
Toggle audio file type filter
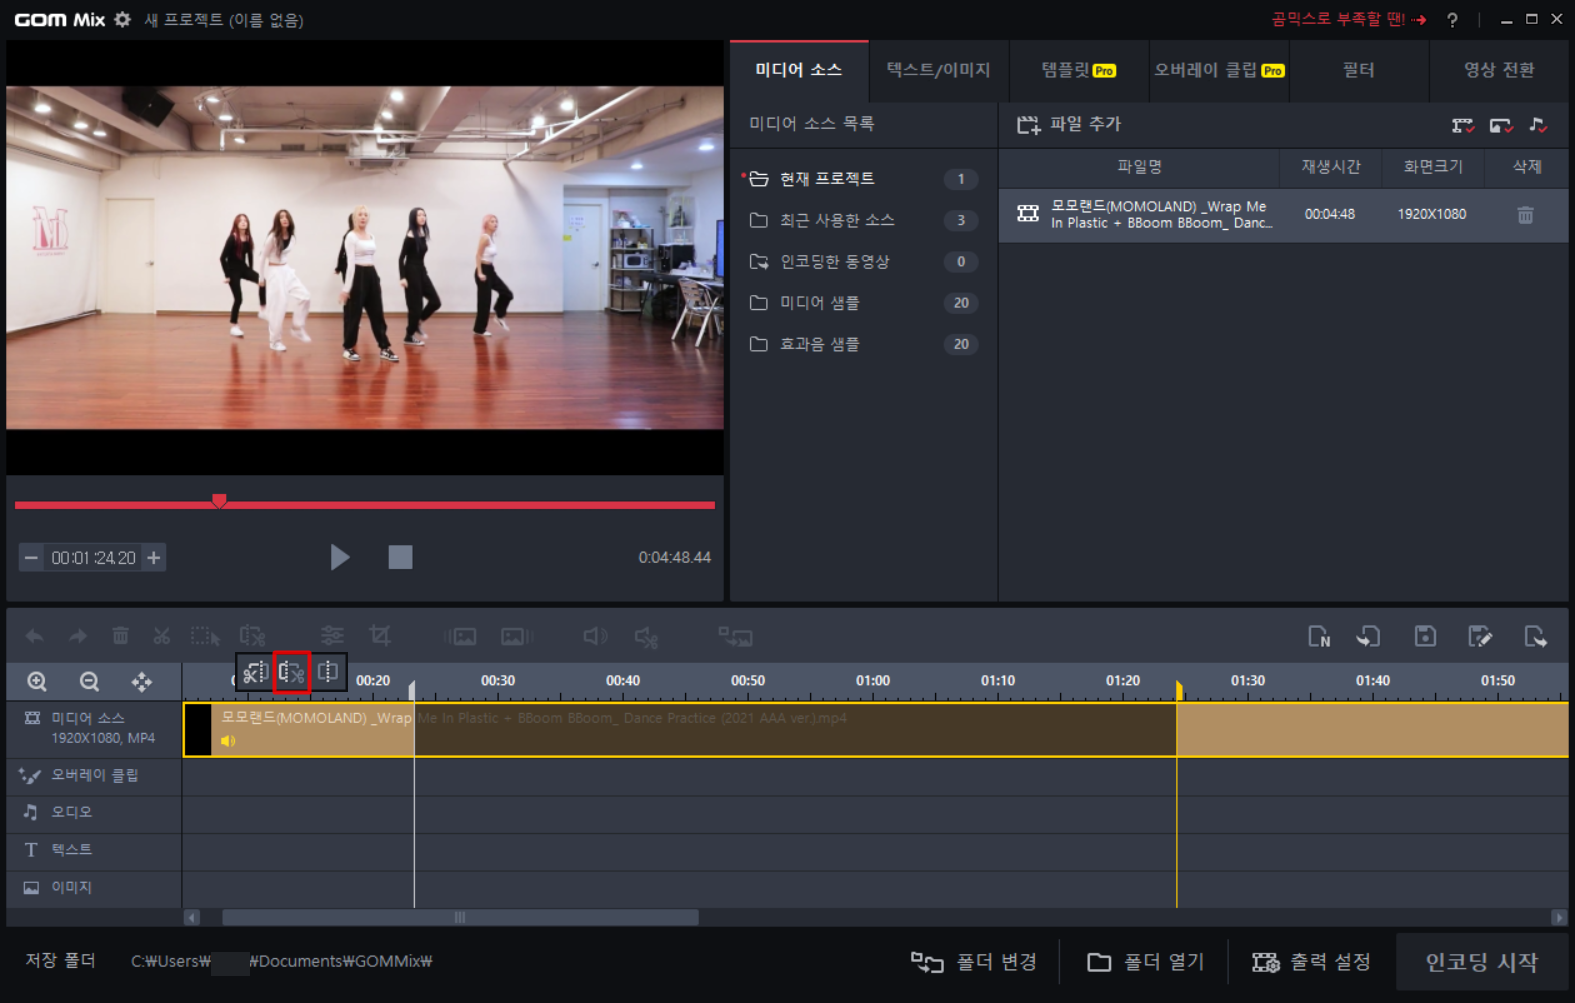pos(1538,125)
